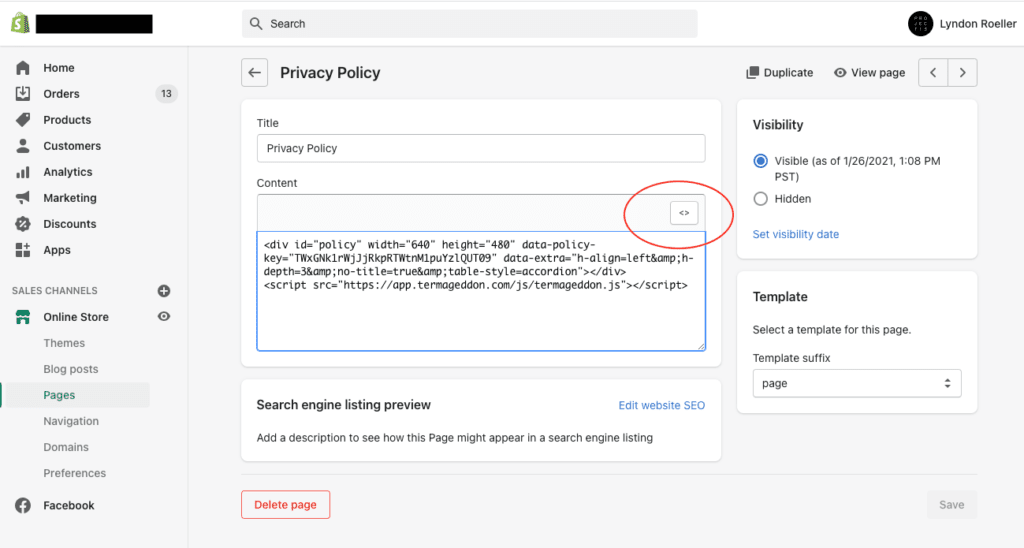Click the Online Store storefront icon
This screenshot has height=548, width=1024.
pos(23,317)
